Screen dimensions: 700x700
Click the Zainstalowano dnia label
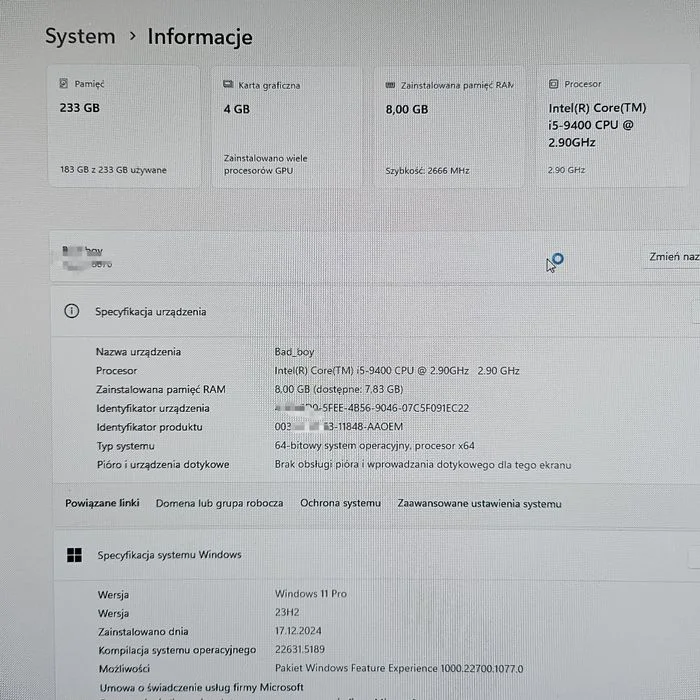[x=143, y=632]
